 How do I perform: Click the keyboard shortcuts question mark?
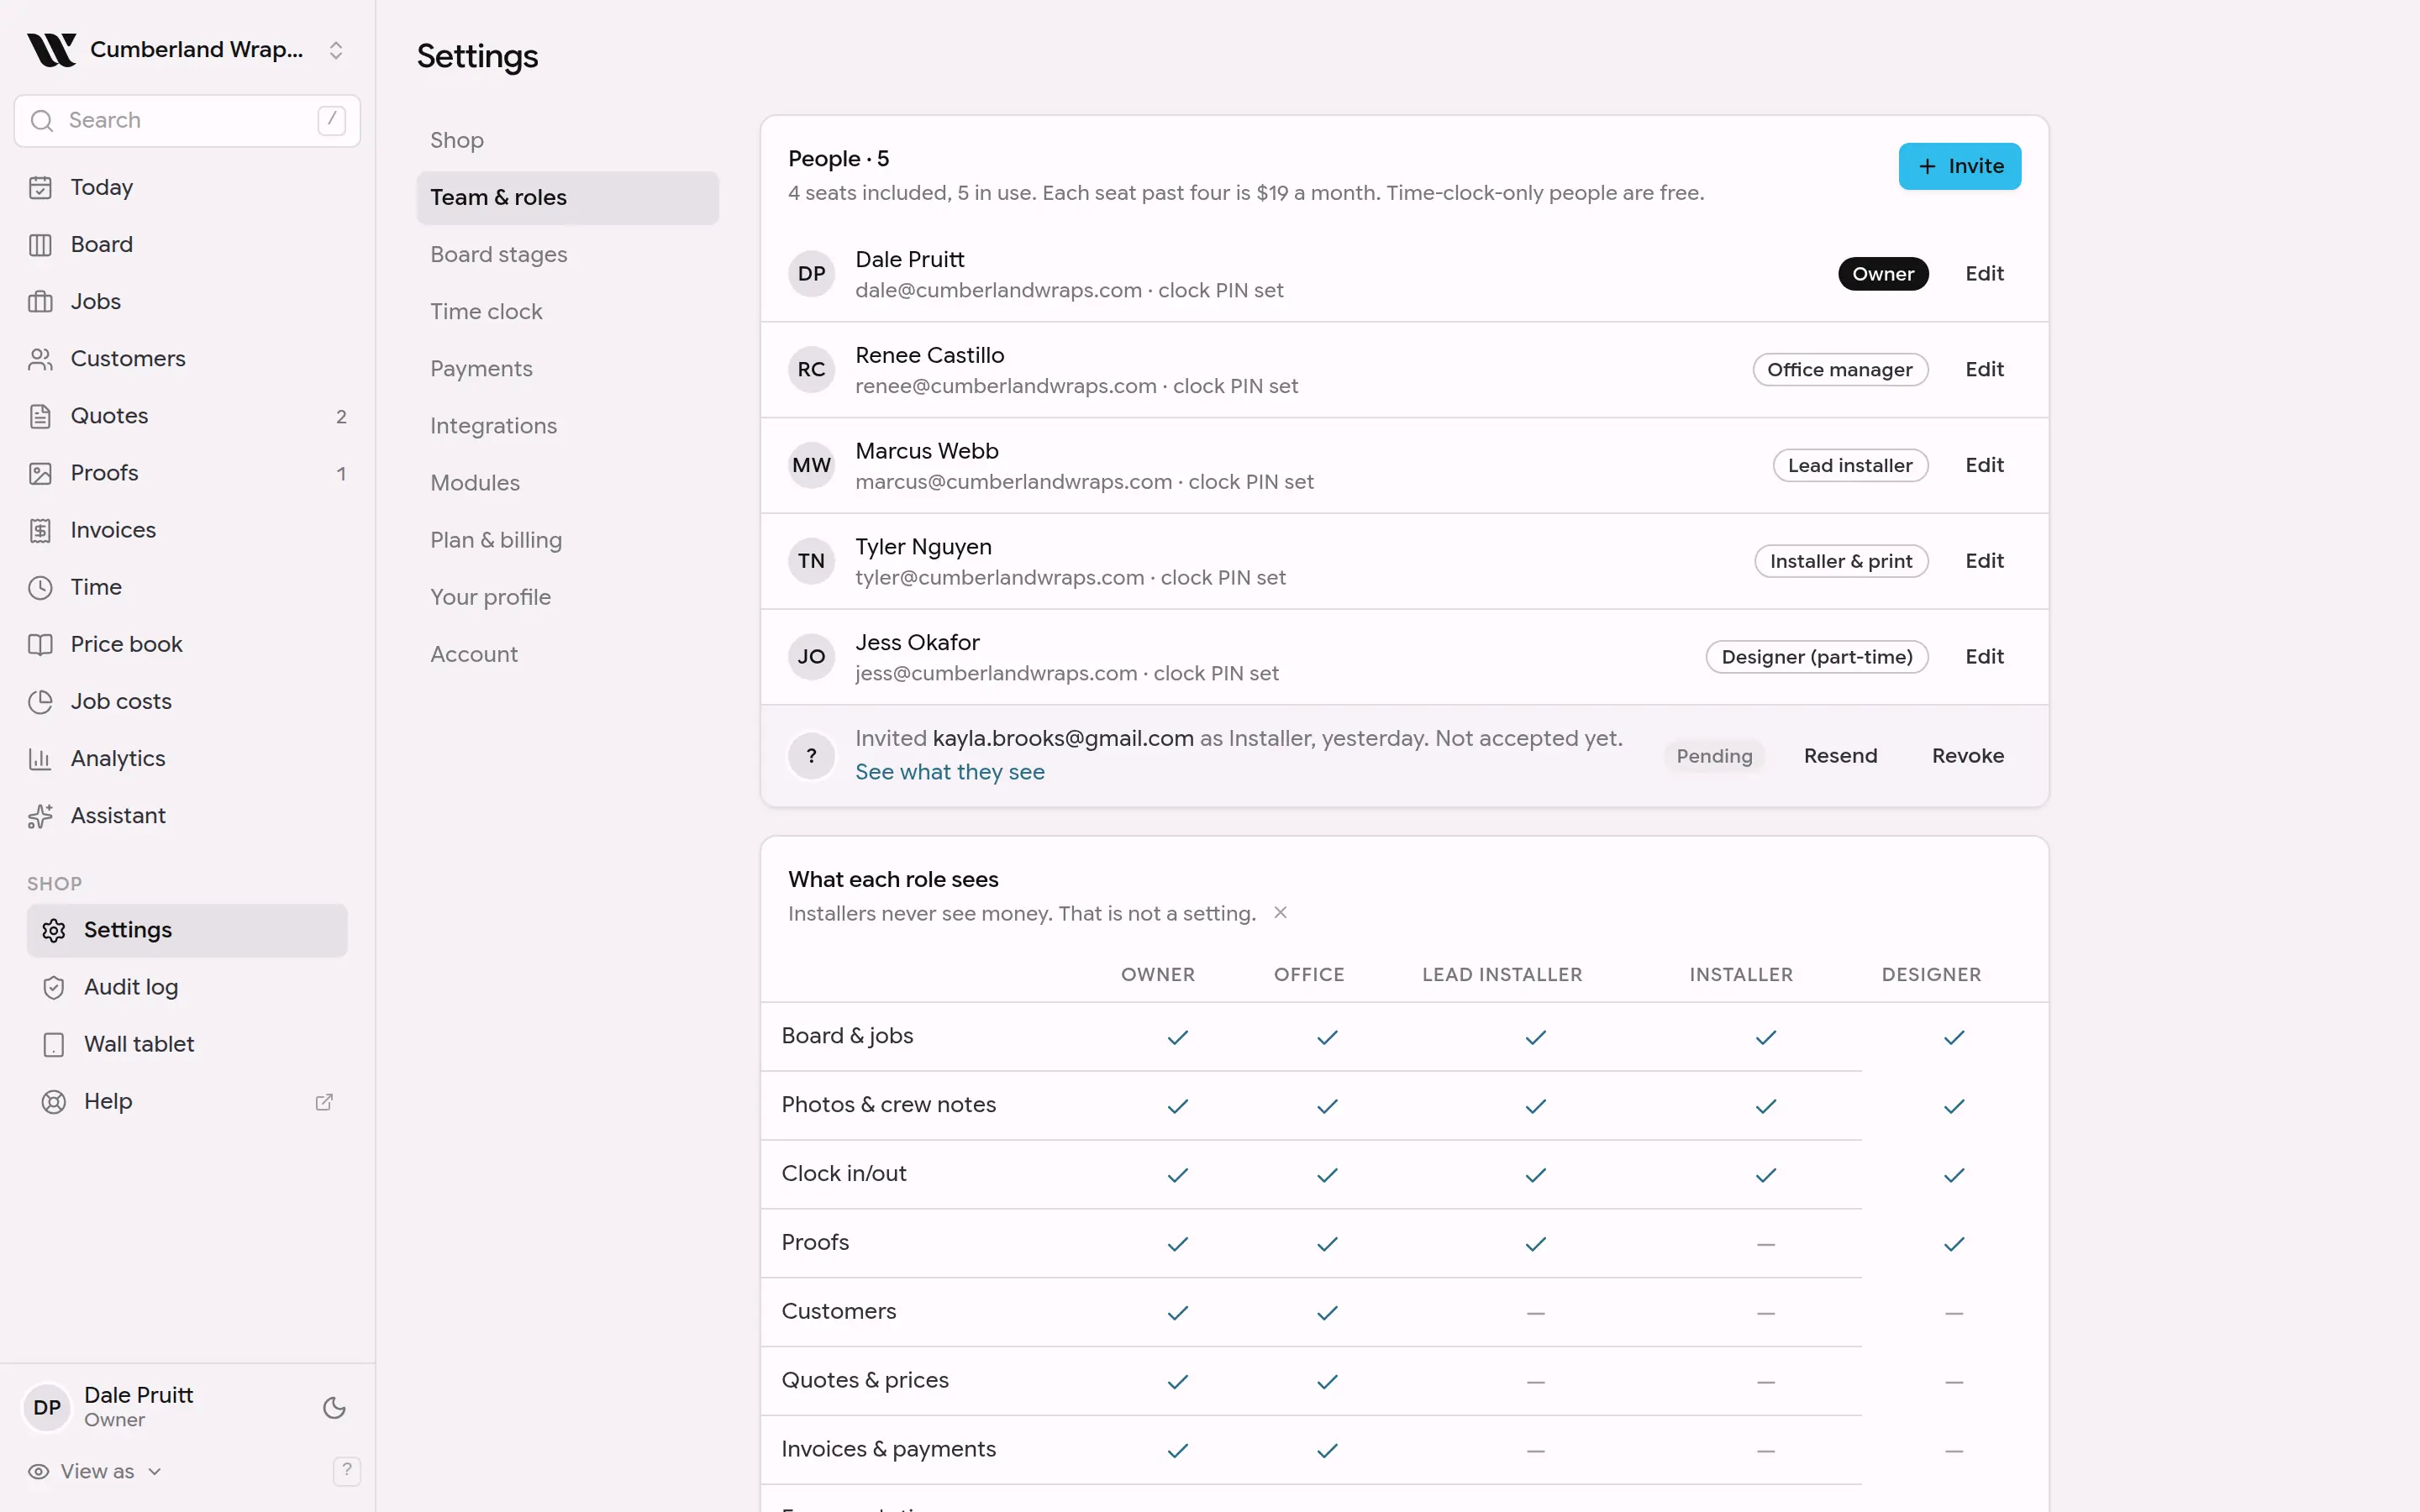coord(346,1470)
